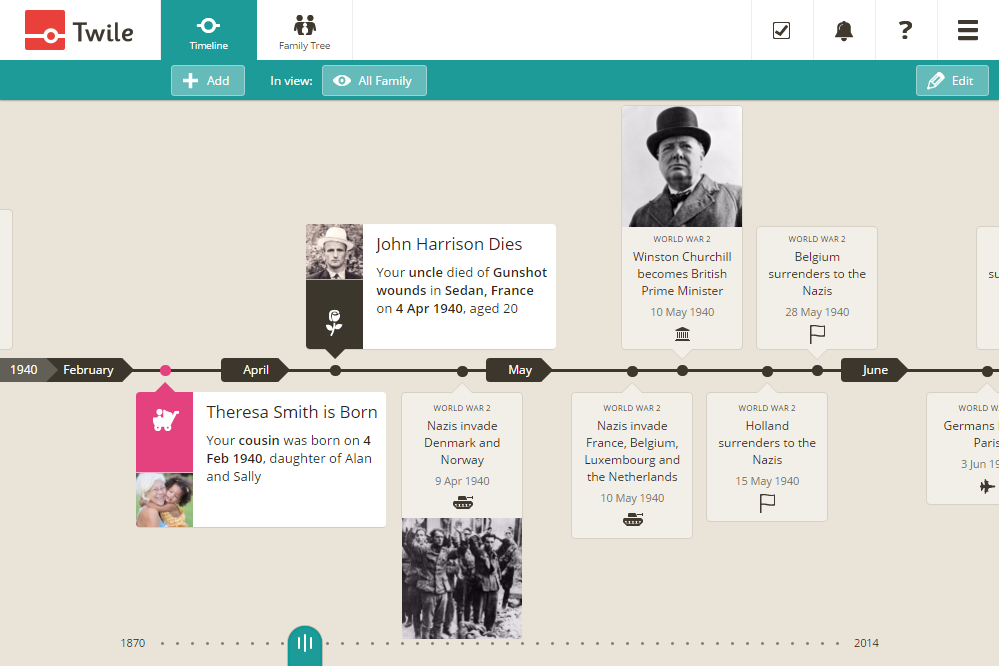Open the notifications bell

844,30
